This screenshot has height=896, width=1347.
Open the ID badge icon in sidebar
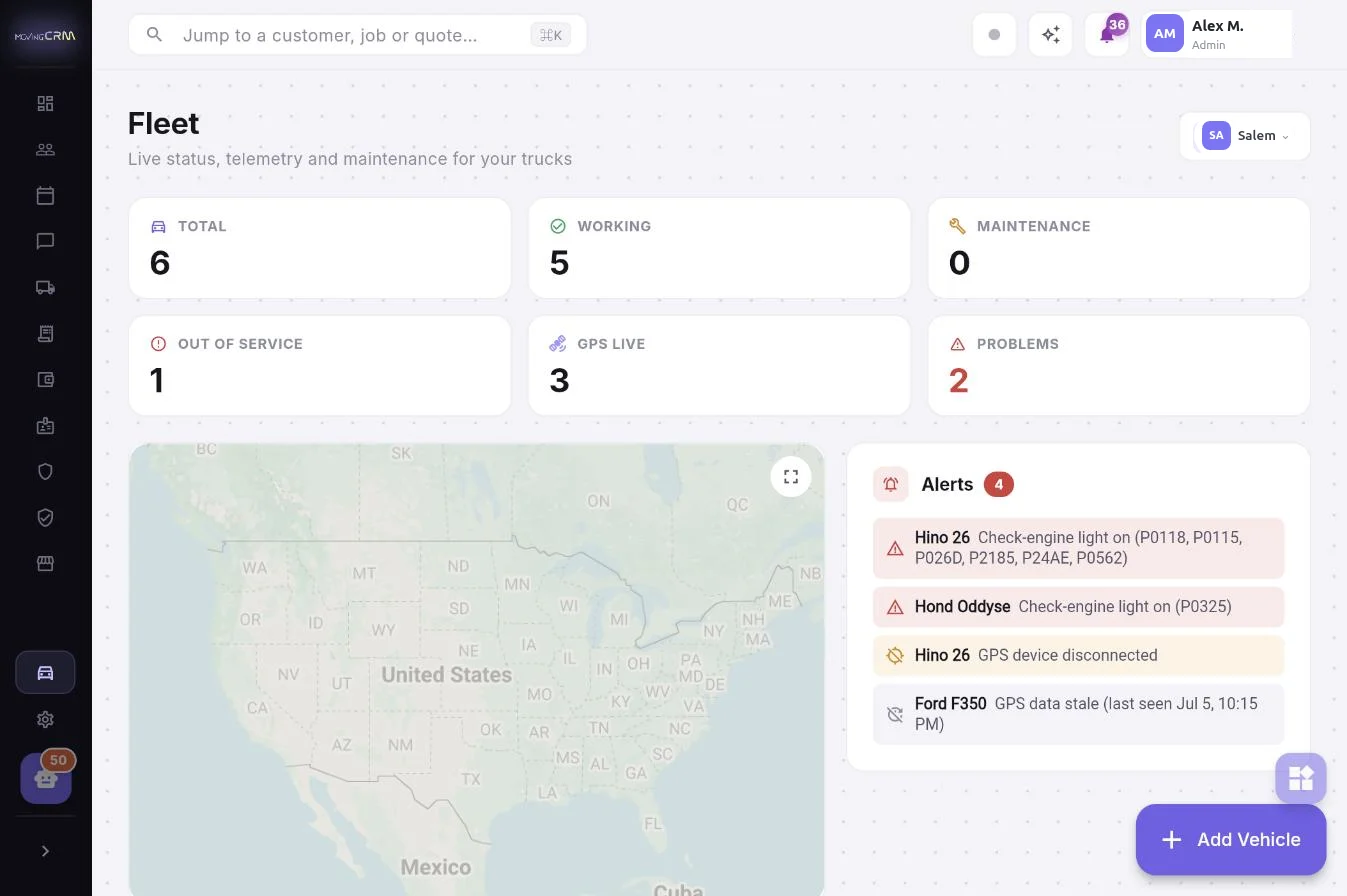(x=45, y=426)
